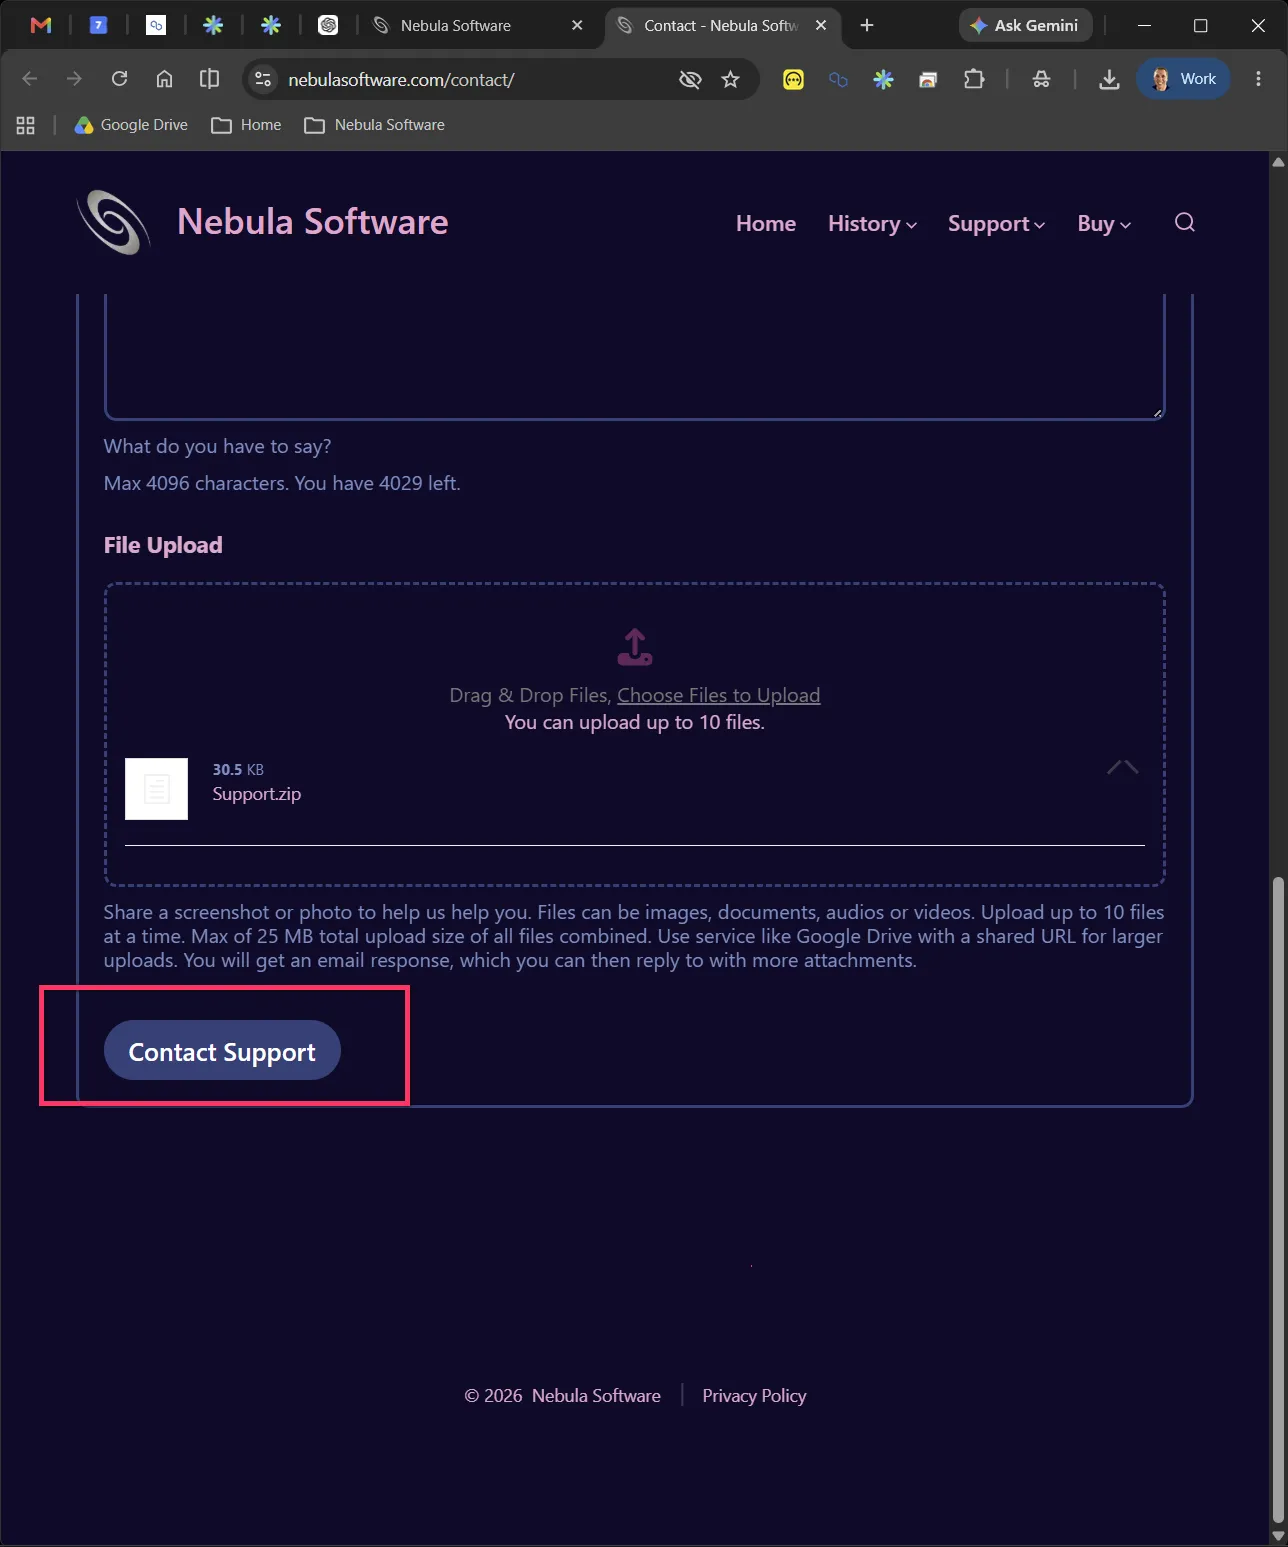Click the Support.zip file thumbnail
Screen dimensions: 1288x1547
(156, 789)
